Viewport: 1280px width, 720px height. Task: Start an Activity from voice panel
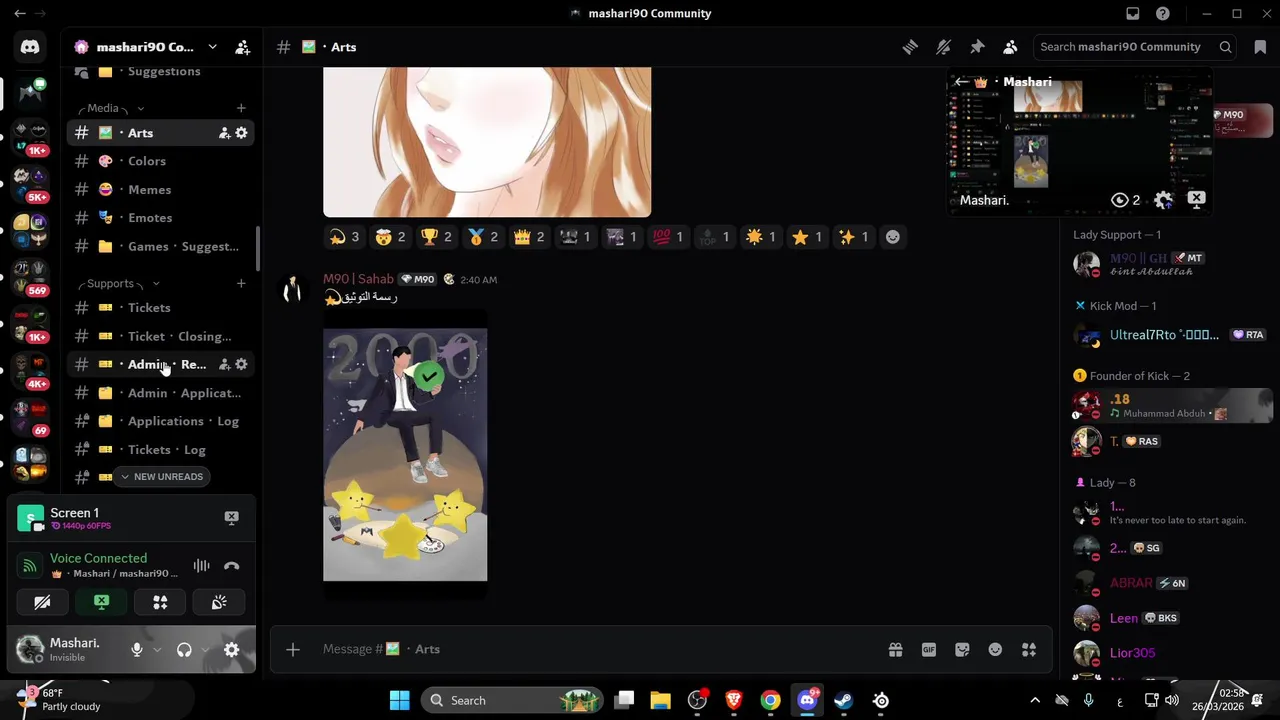[160, 602]
